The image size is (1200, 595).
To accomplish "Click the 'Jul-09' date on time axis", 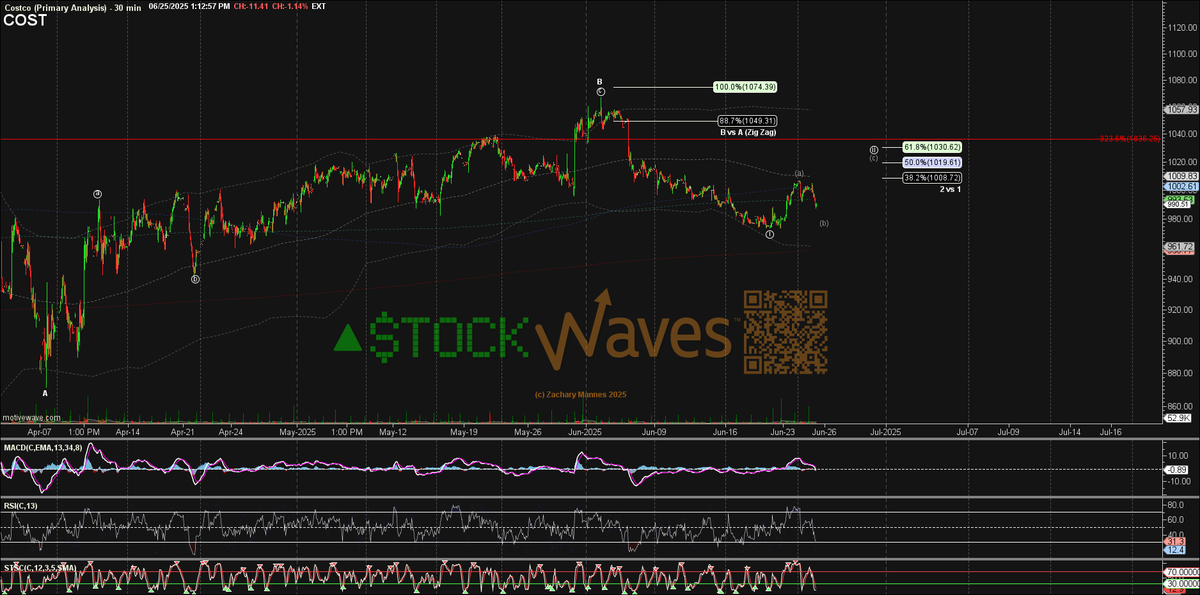I will point(1006,431).
